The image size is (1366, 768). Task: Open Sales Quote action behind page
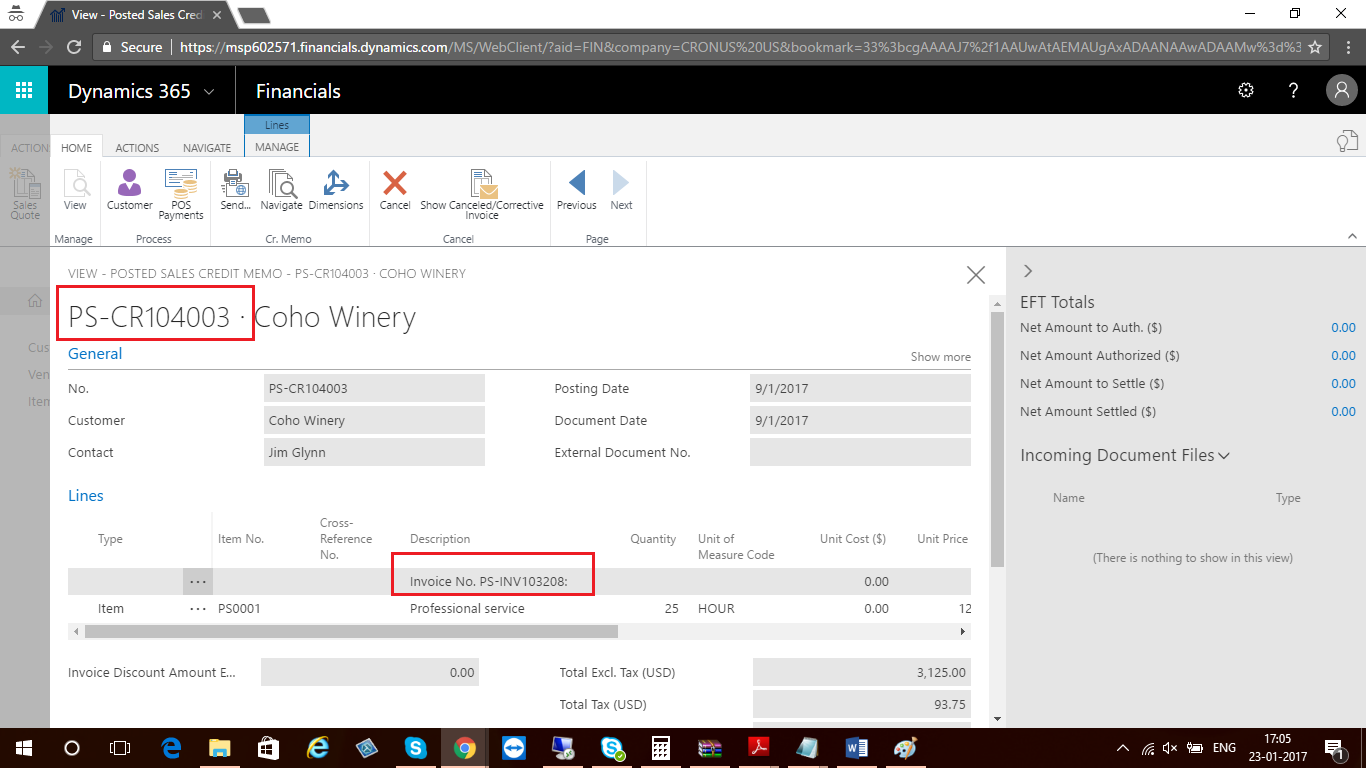25,194
